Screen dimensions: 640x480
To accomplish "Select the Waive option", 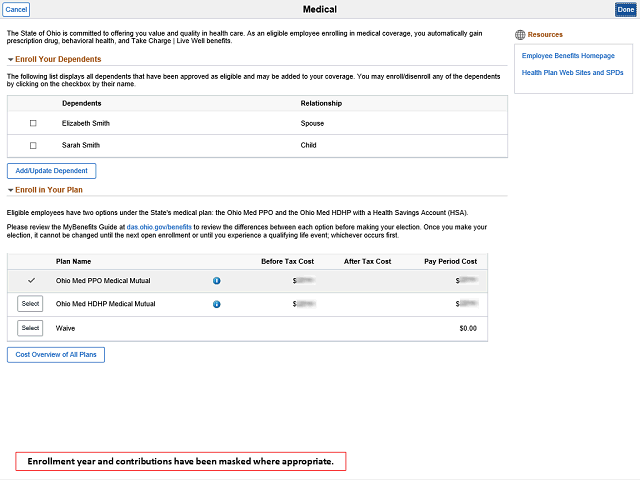I will click(30, 328).
